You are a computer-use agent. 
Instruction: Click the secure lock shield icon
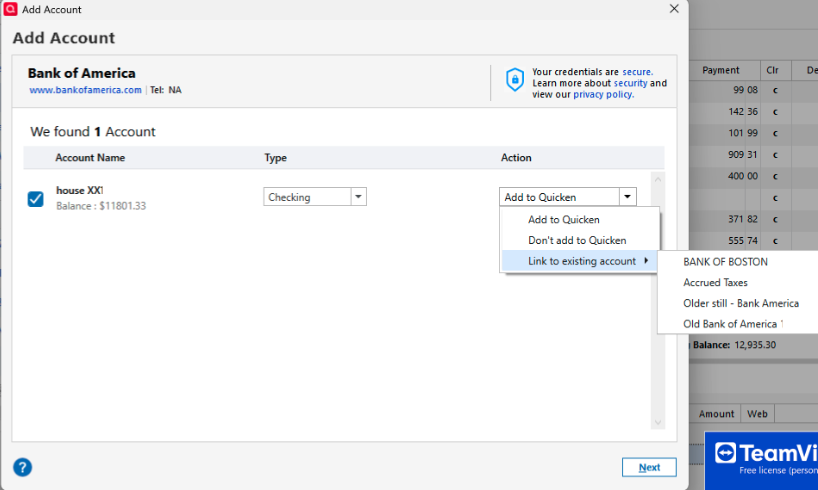pyautogui.click(x=514, y=79)
